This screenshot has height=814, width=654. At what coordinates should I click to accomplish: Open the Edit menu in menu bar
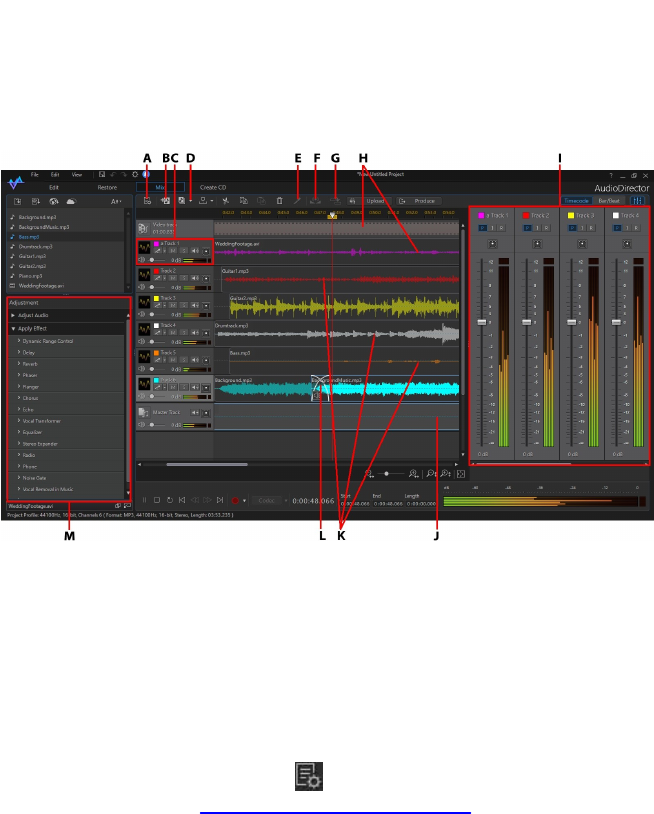click(x=55, y=175)
